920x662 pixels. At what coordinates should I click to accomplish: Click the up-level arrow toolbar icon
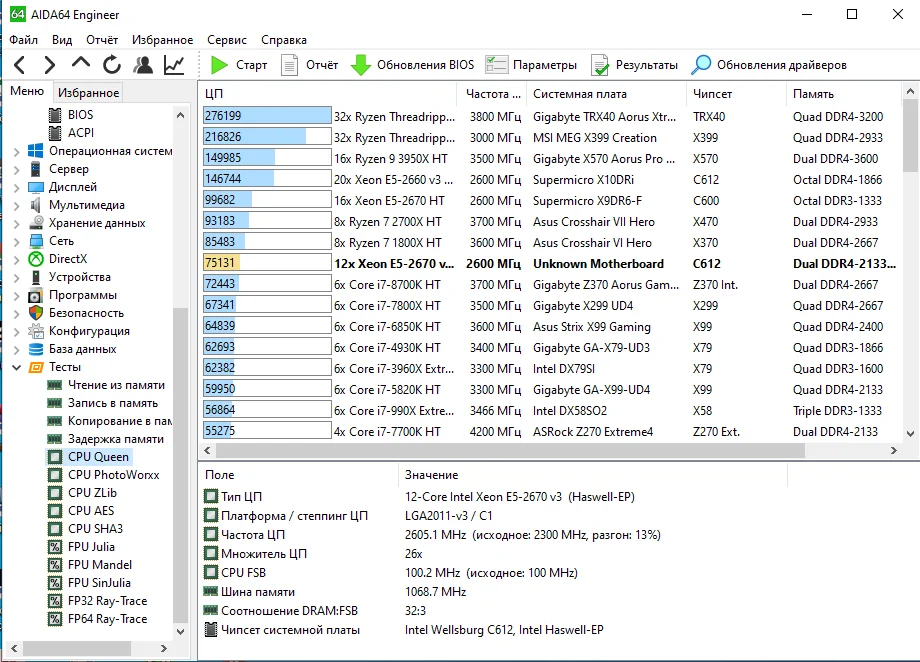coord(81,63)
